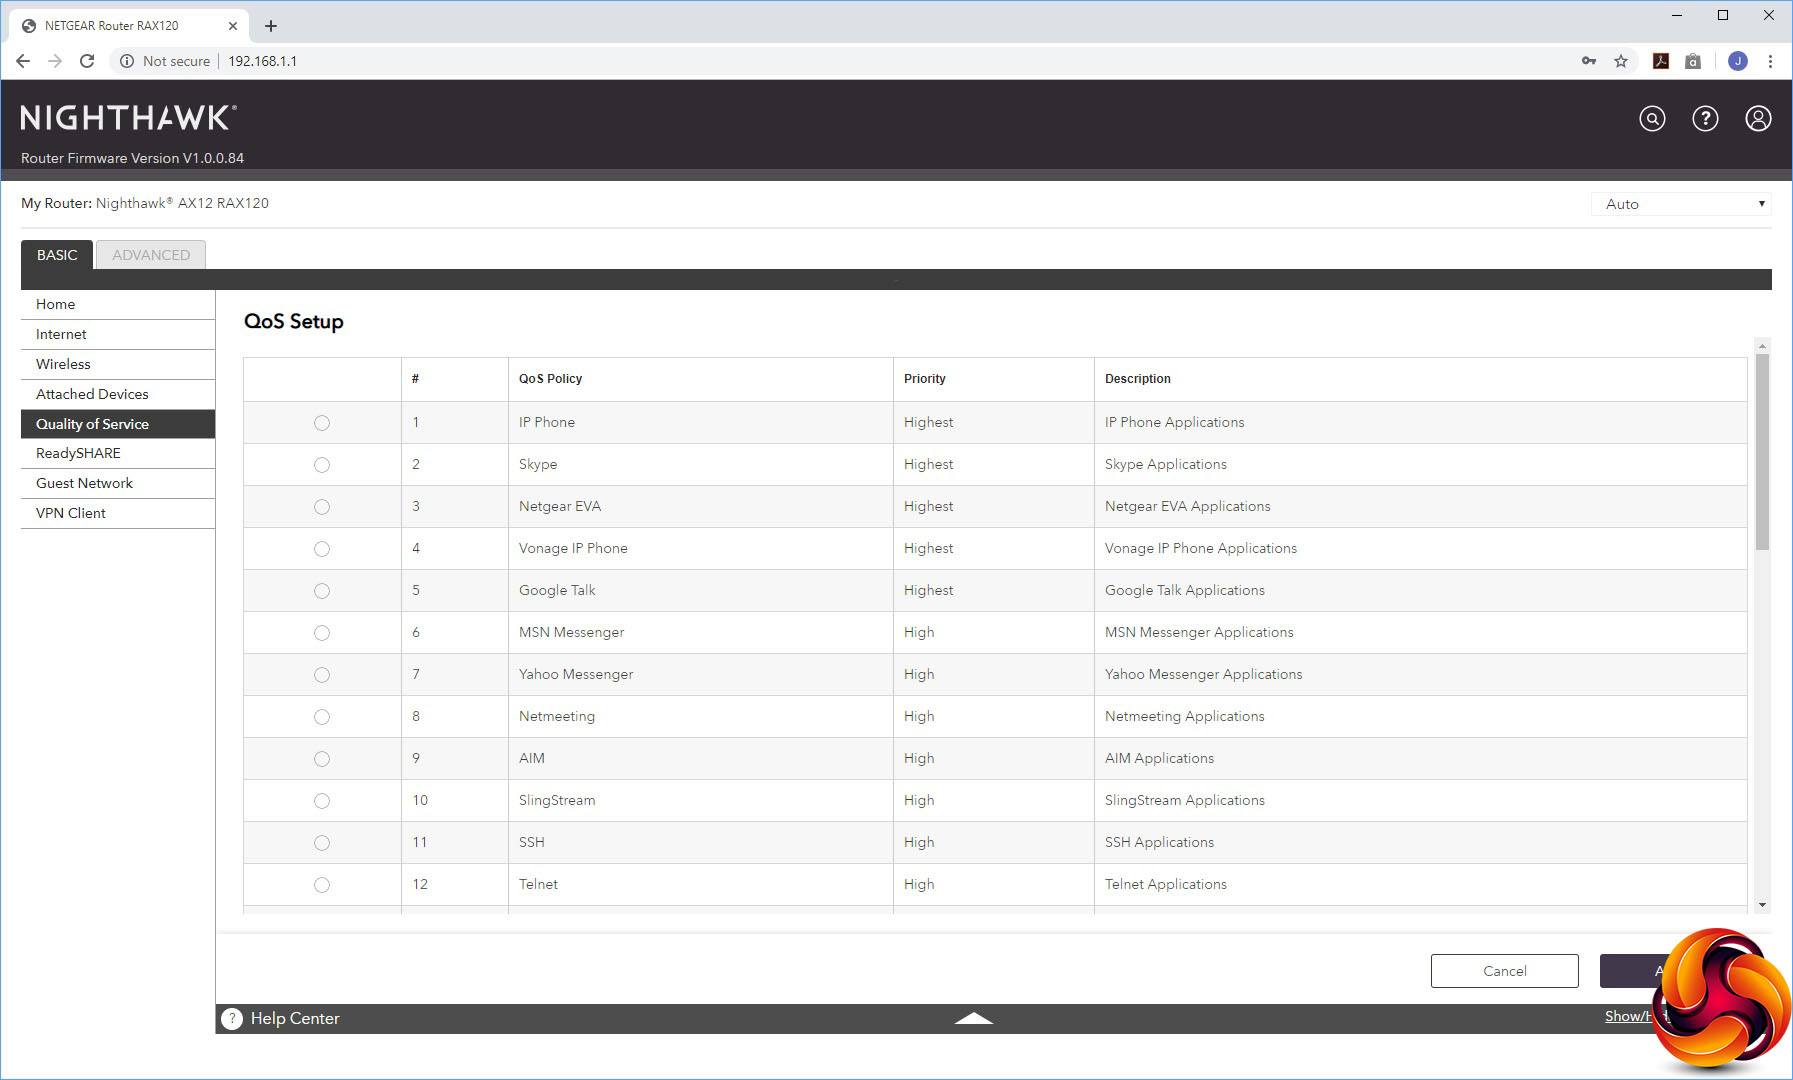The image size is (1793, 1080).
Task: Select the Telnet policy radio button
Action: point(322,885)
